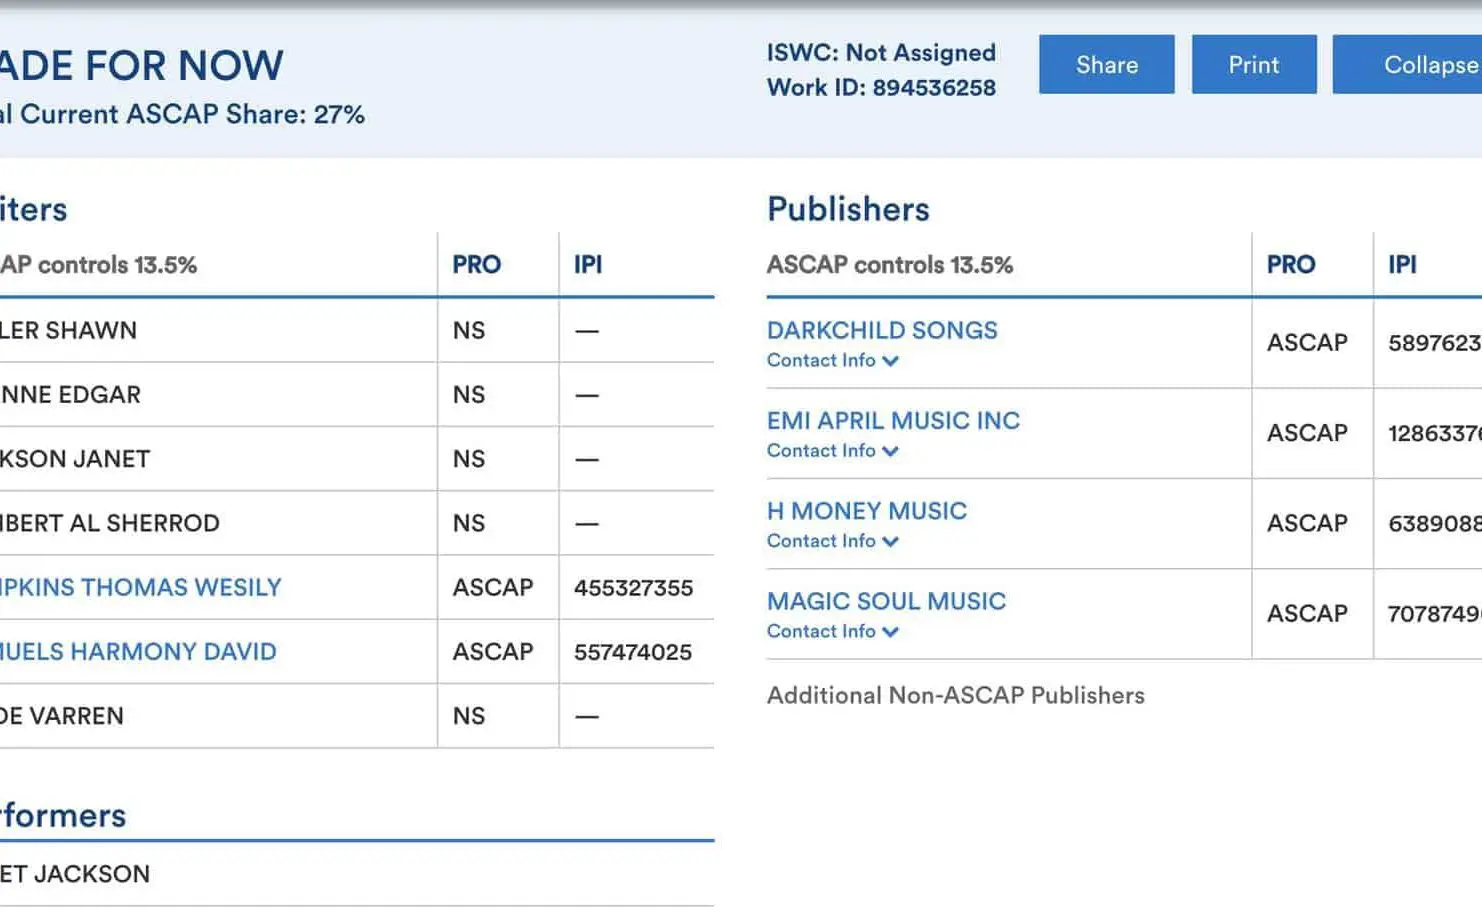Click the Additional Non-ASCAP Publishers label
The image size is (1482, 924).
tap(955, 695)
